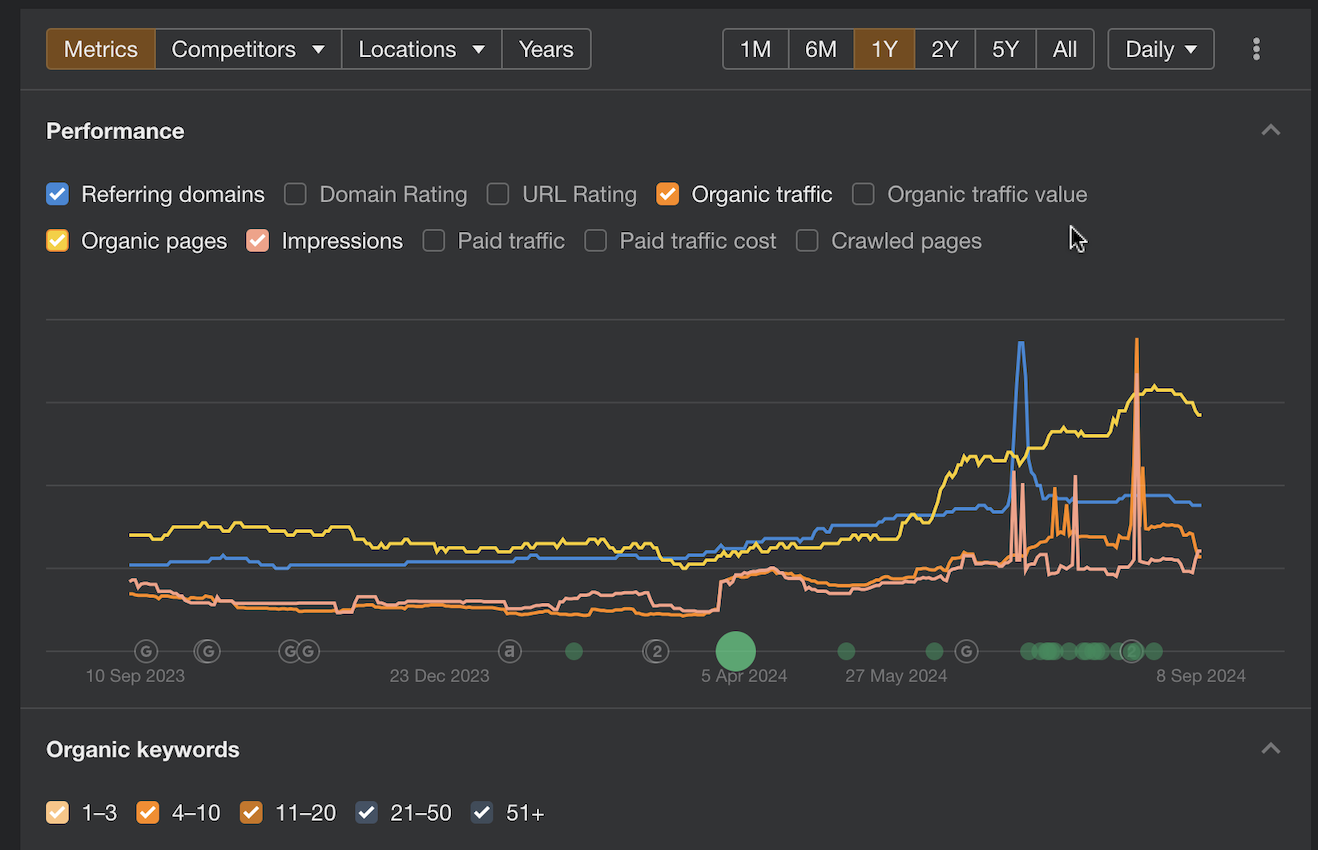The image size is (1318, 850).
Task: Uncheck the Referring domains checkbox
Action: click(58, 194)
